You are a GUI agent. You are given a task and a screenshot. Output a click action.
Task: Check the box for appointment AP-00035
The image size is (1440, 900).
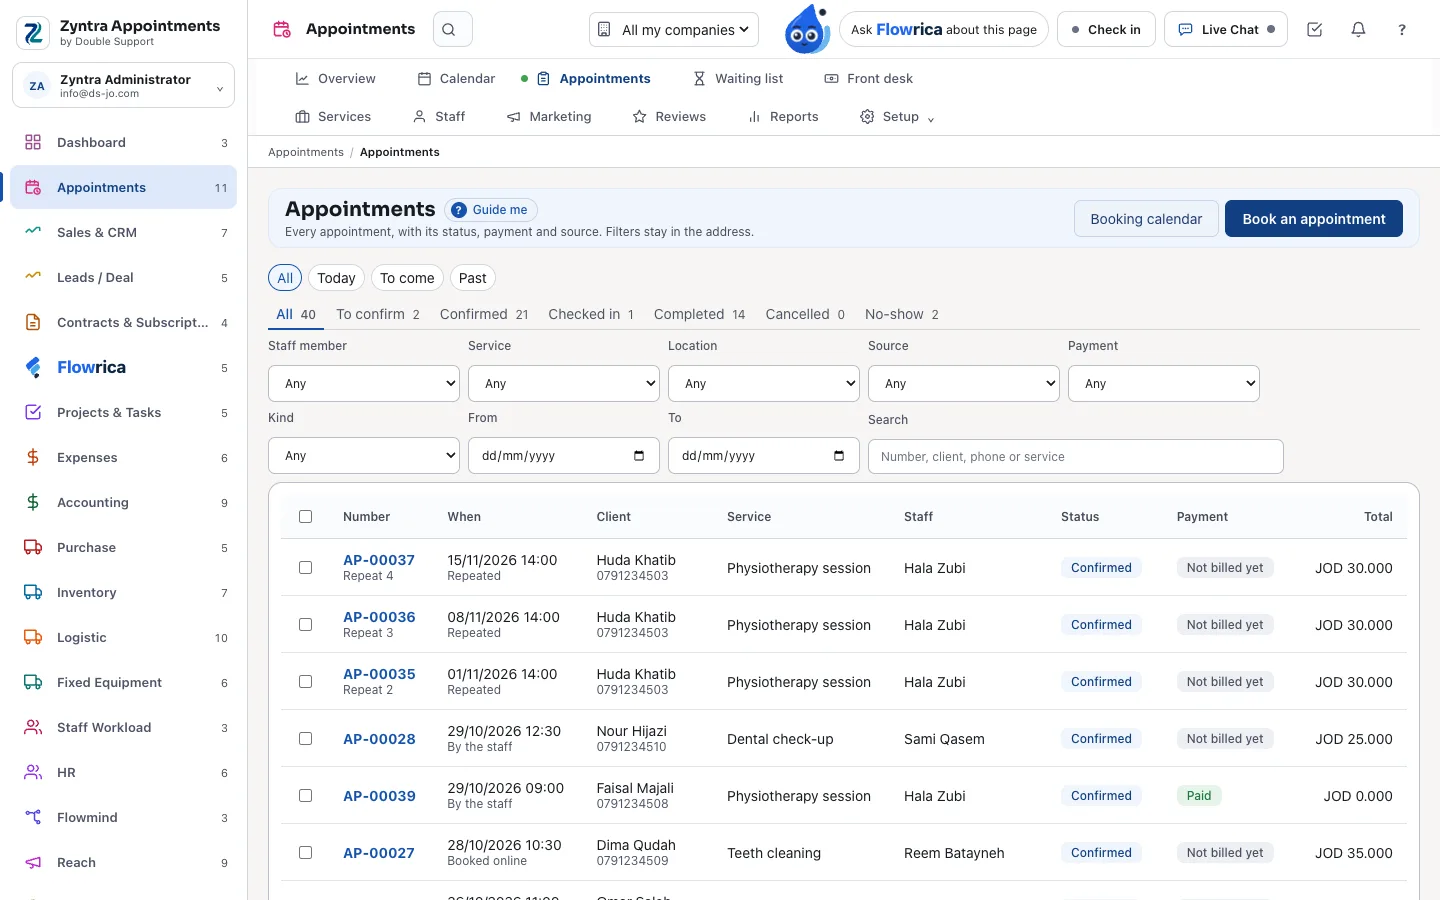(x=306, y=681)
